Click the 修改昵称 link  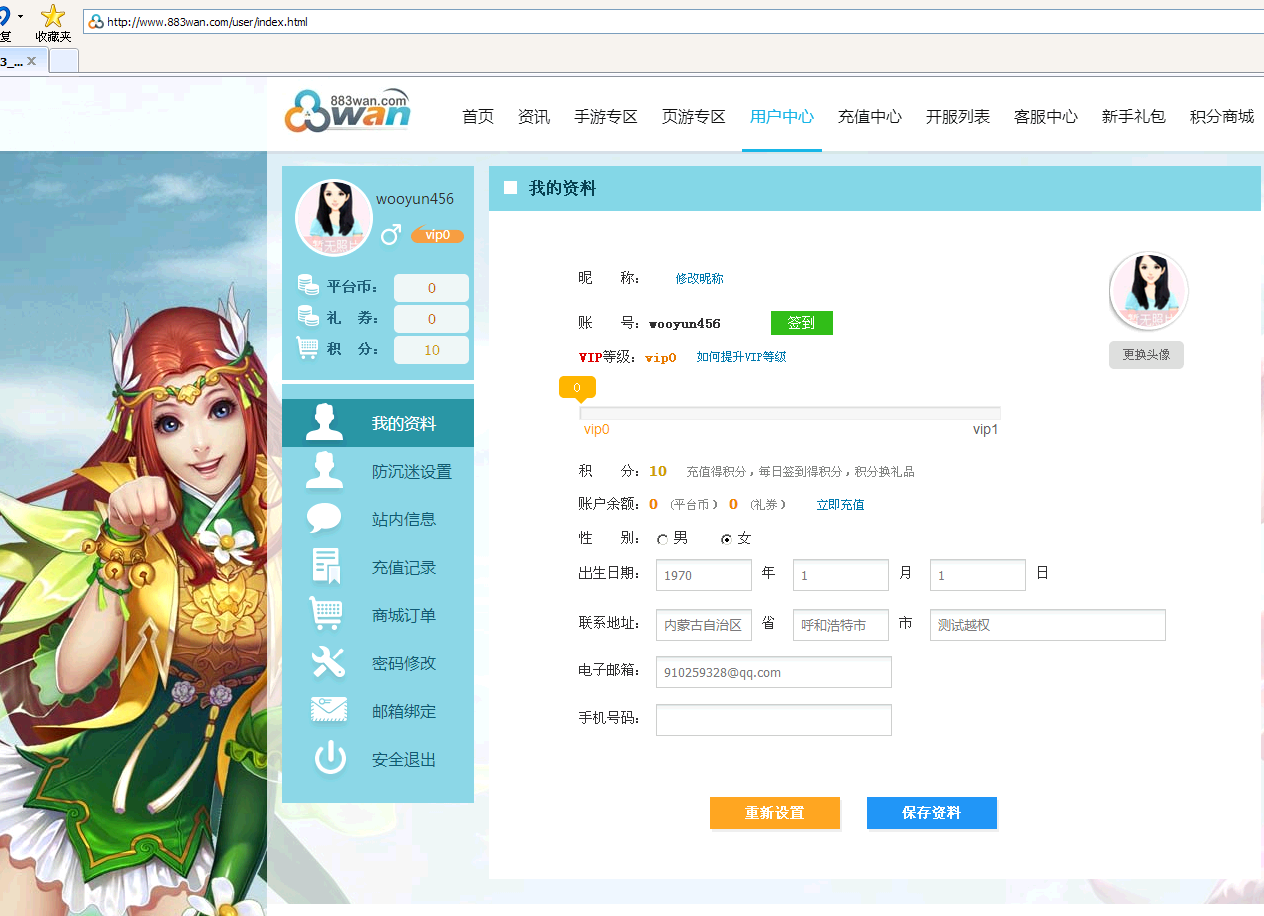(700, 279)
